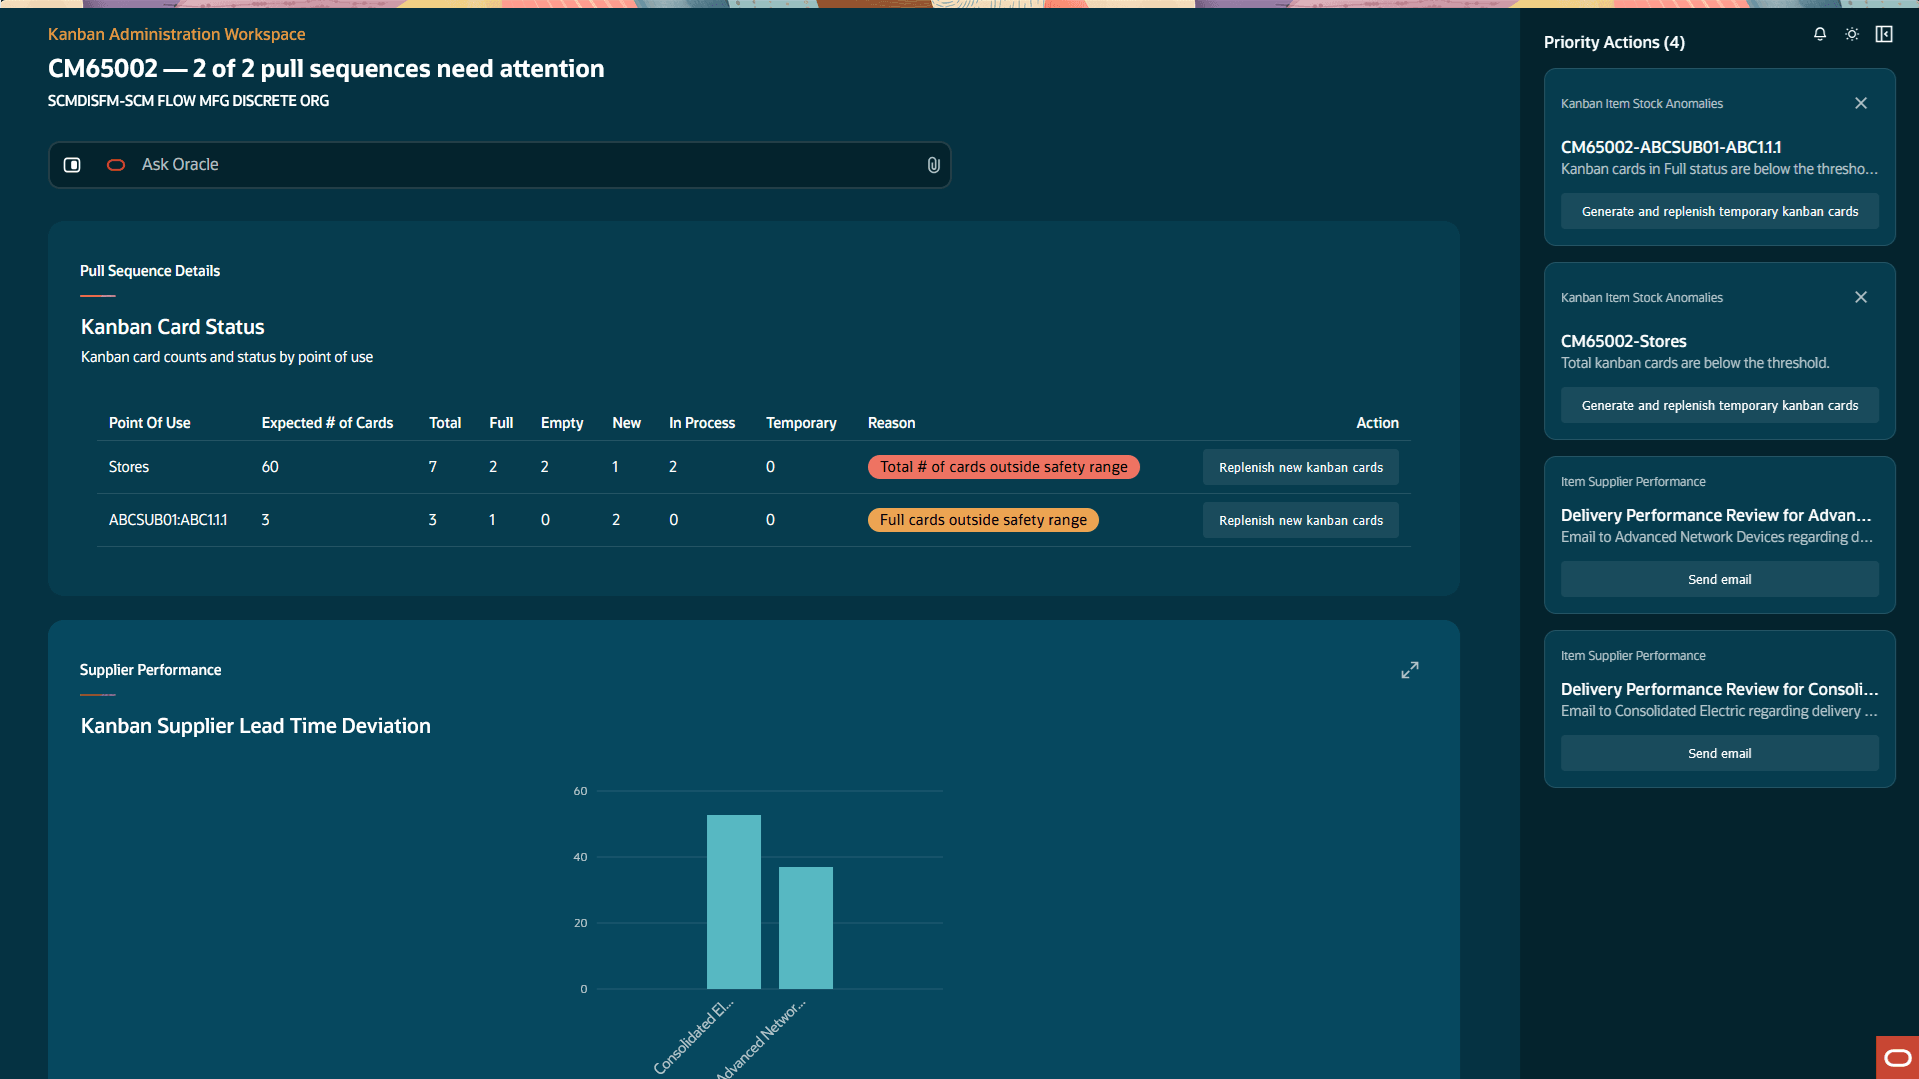Expand the Supplier Performance chart
This screenshot has height=1079, width=1919.
(x=1410, y=670)
